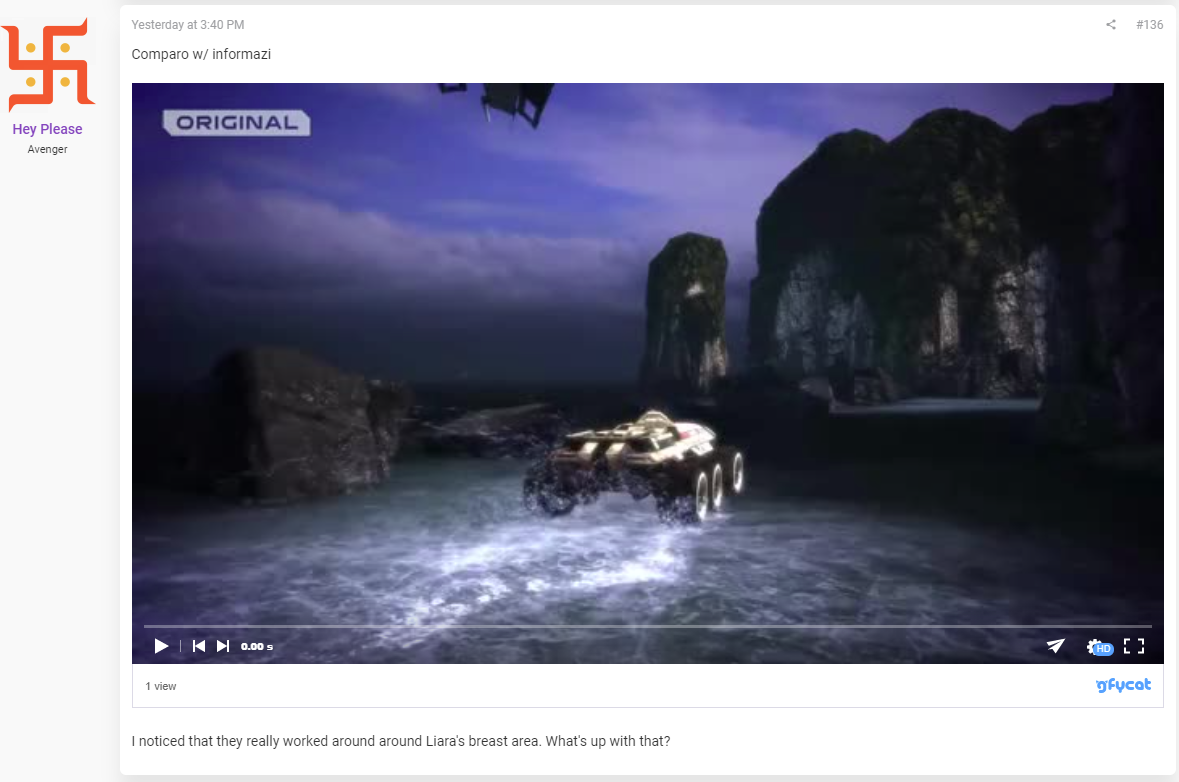Advance to the next video frame

coord(223,646)
